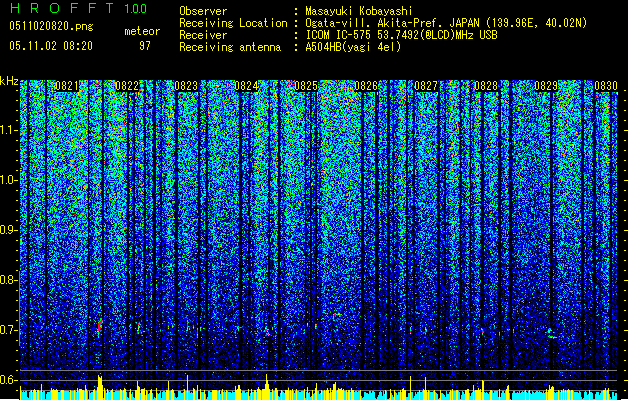
Task: Click the 0822 time marker
Action: [127, 86]
